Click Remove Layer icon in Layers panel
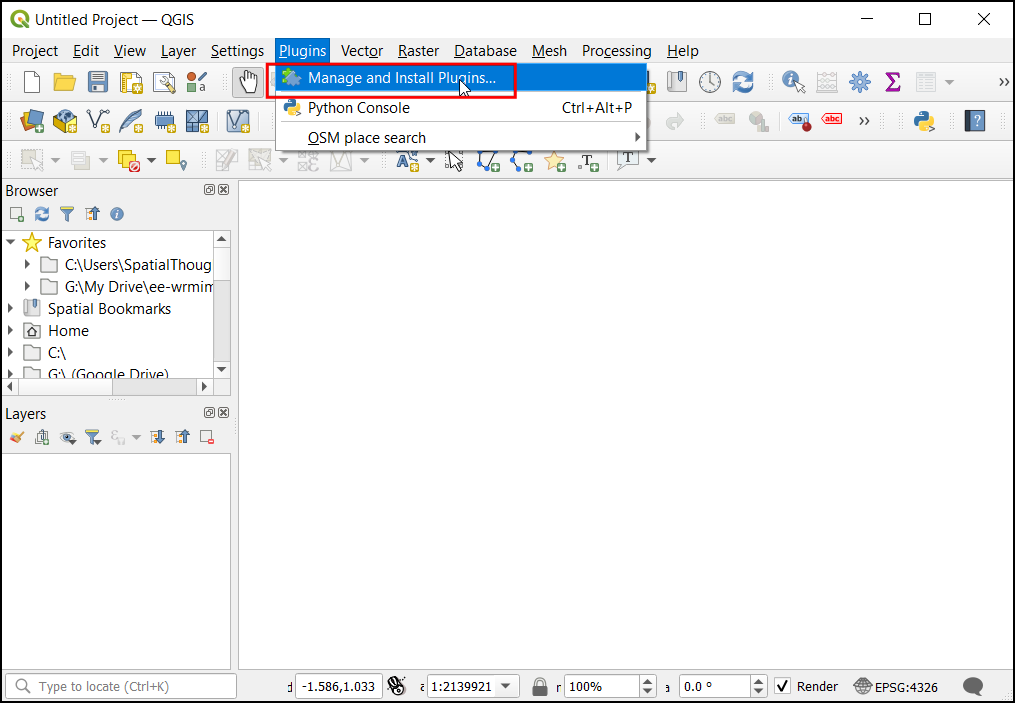This screenshot has width=1015, height=703. coord(207,438)
